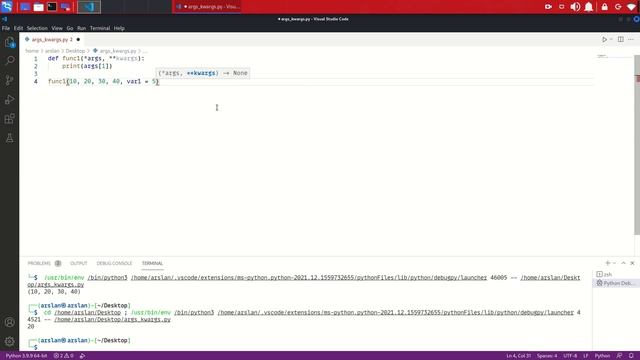Expand the run button dropdown arrow
640x360 pixels.
point(611,40)
